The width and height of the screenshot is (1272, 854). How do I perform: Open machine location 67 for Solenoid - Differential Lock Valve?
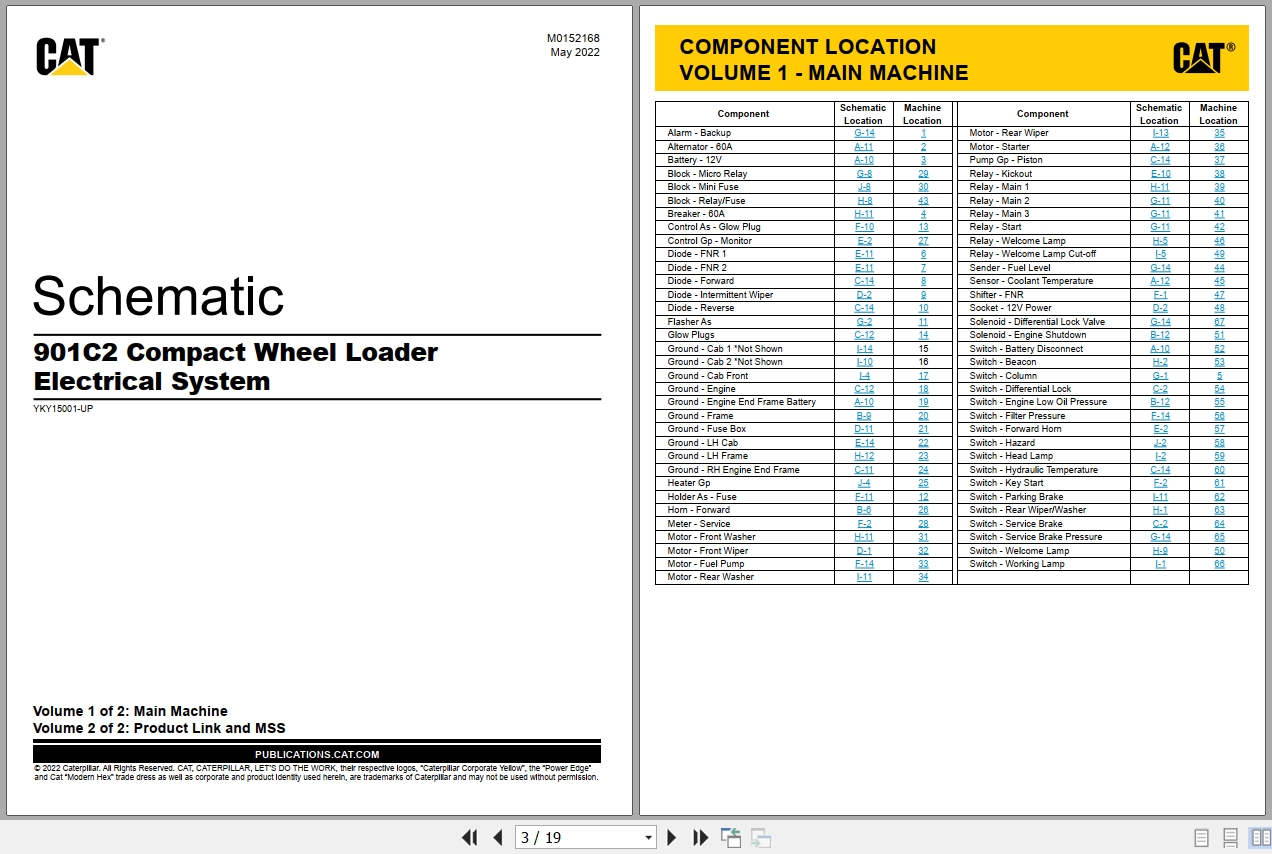(1219, 322)
